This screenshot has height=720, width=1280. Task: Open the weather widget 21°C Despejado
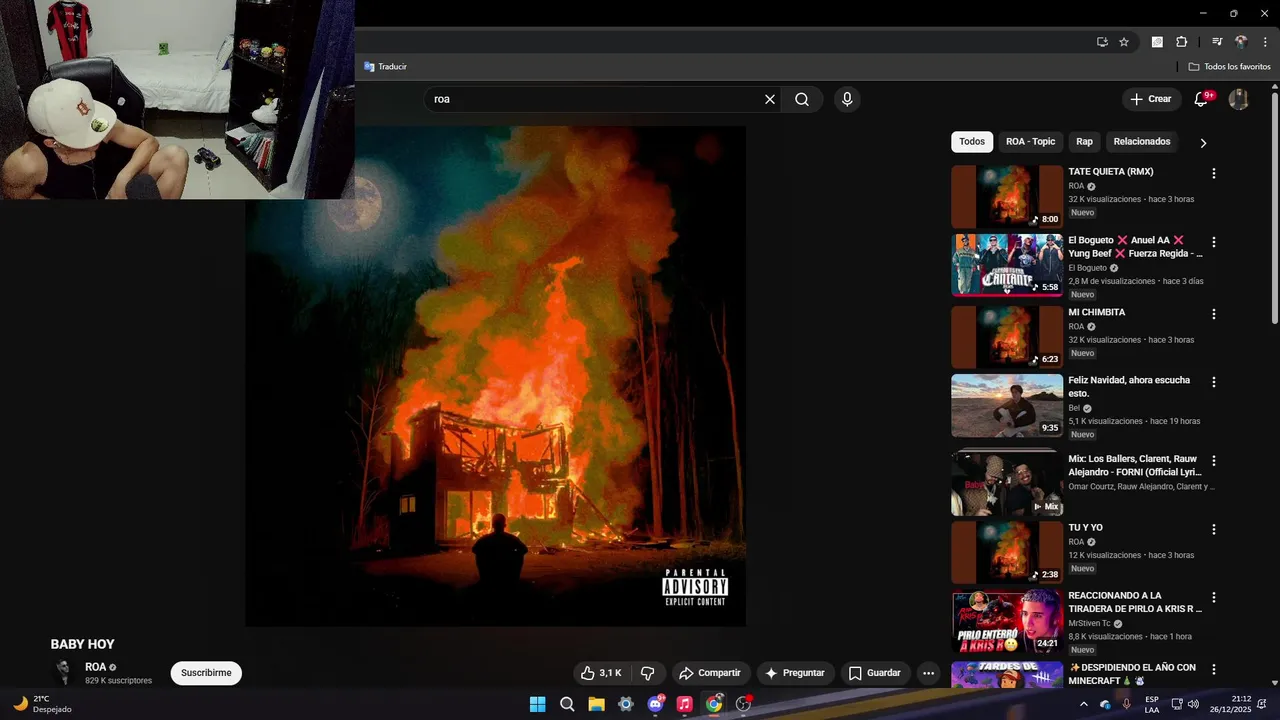(42, 704)
